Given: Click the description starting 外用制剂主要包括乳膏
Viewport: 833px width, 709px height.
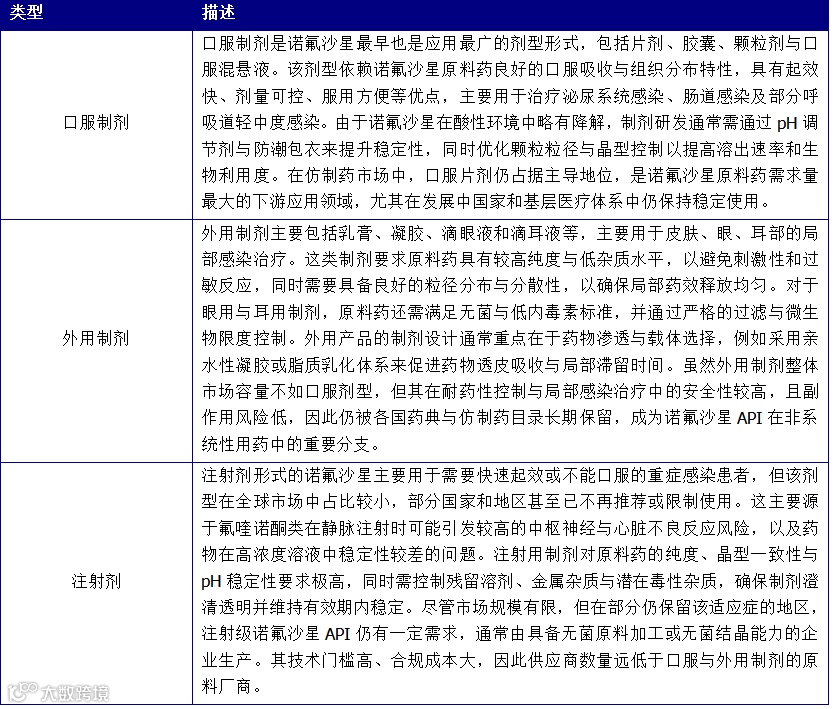Looking at the screenshot, I should 510,340.
